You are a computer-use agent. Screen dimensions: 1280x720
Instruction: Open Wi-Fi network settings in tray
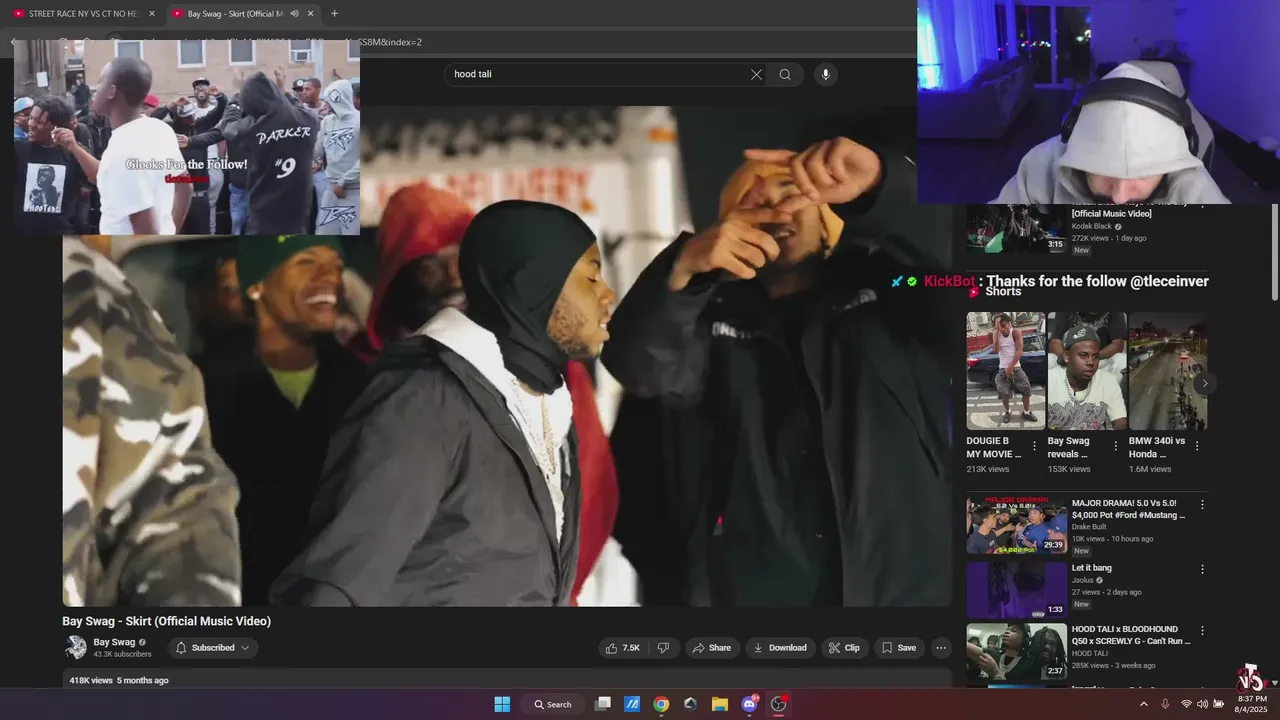coord(1186,704)
